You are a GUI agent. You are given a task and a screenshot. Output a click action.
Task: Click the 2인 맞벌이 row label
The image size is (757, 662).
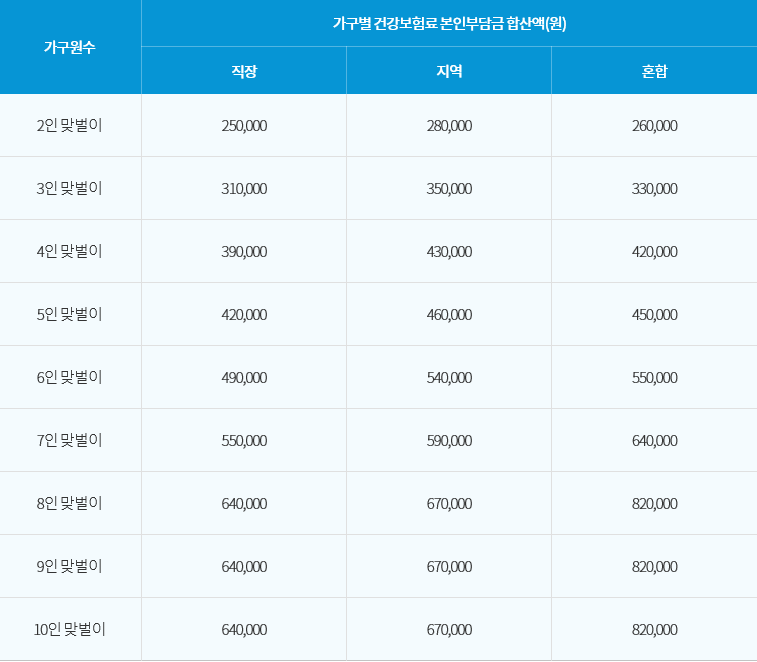[x=70, y=126]
